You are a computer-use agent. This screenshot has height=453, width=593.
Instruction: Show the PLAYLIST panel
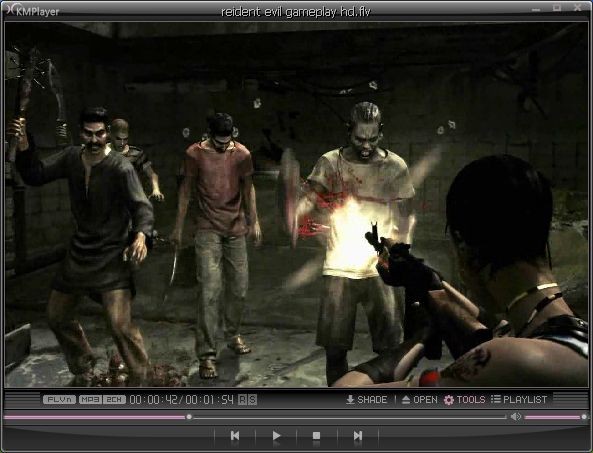click(519, 400)
